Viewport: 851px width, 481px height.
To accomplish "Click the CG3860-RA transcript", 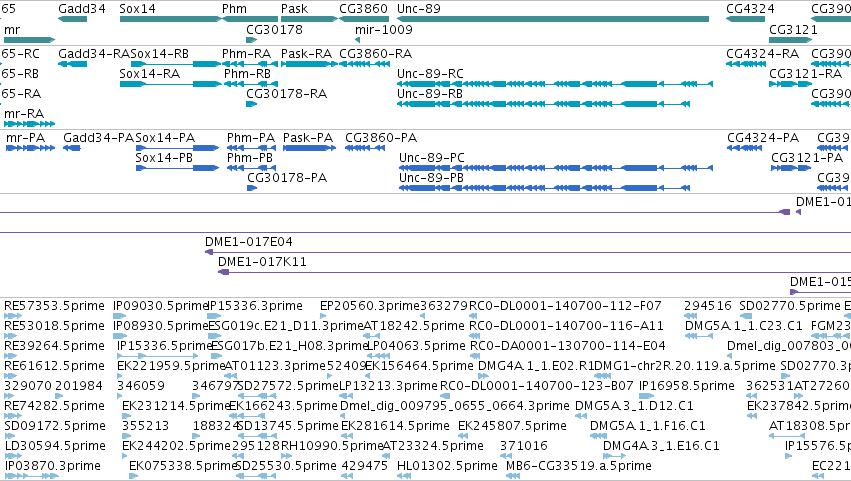I will (x=364, y=64).
